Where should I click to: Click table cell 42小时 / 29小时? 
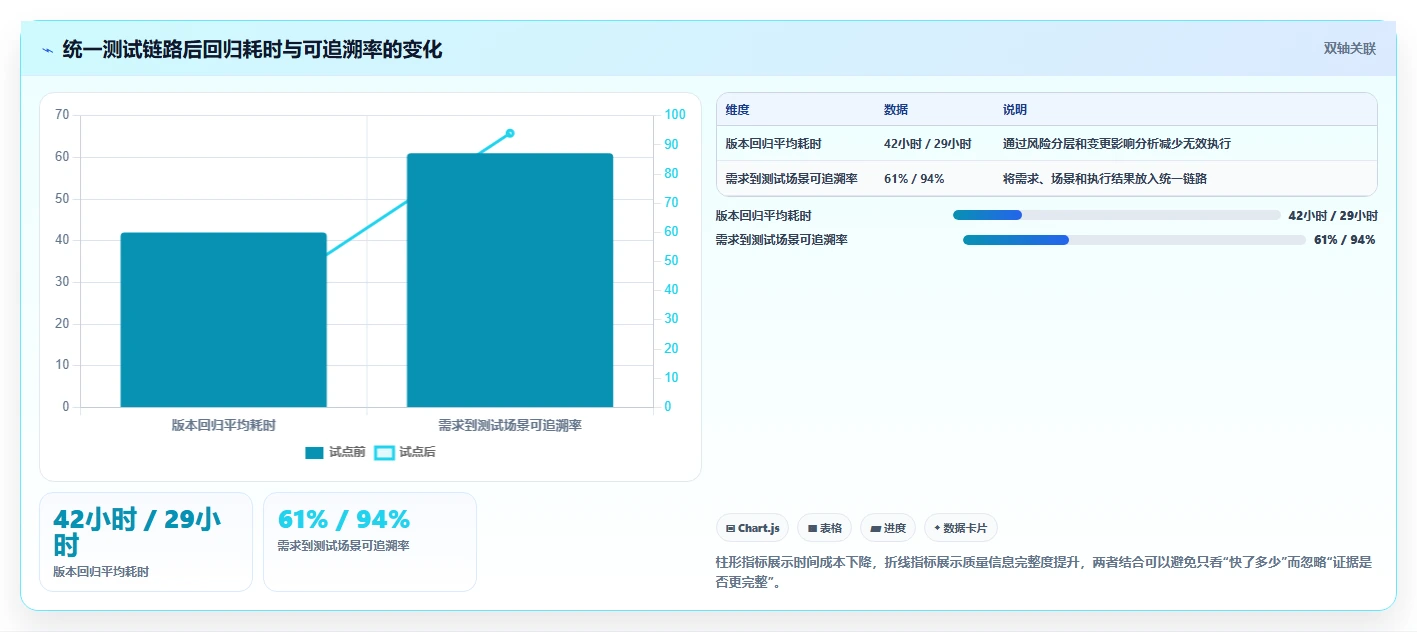pyautogui.click(x=928, y=144)
